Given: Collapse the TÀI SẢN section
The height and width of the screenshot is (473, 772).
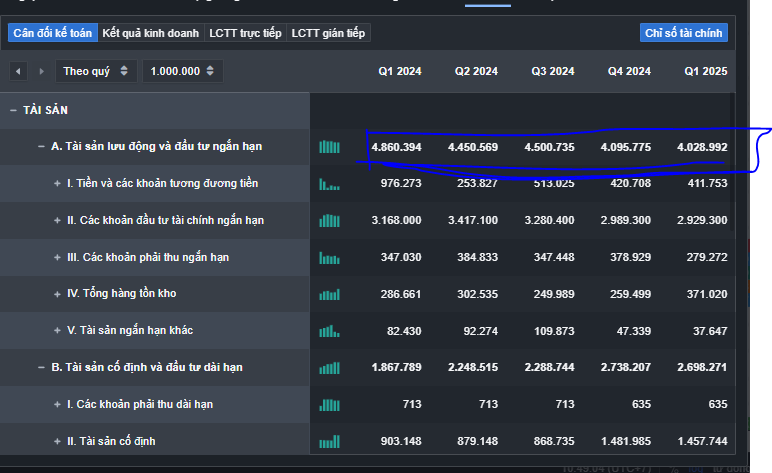Looking at the screenshot, I should (x=13, y=110).
